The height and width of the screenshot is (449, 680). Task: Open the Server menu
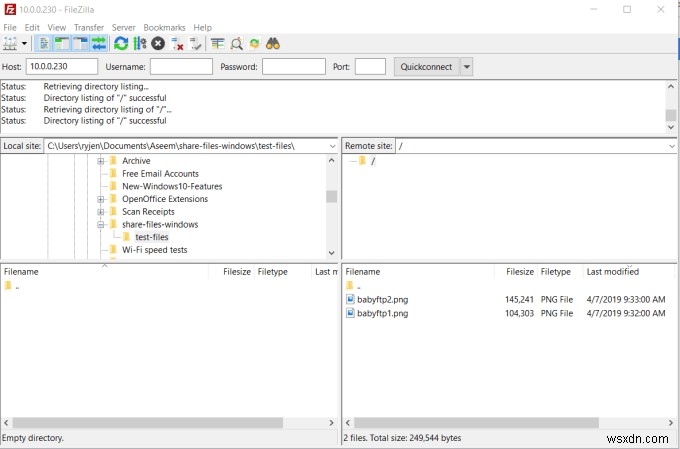point(124,27)
